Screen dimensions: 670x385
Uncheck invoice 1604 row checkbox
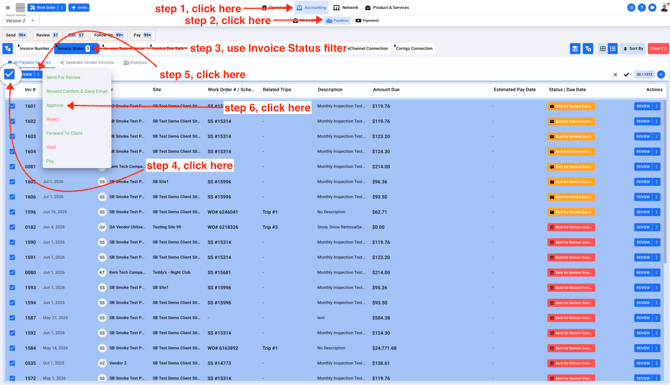click(x=12, y=152)
